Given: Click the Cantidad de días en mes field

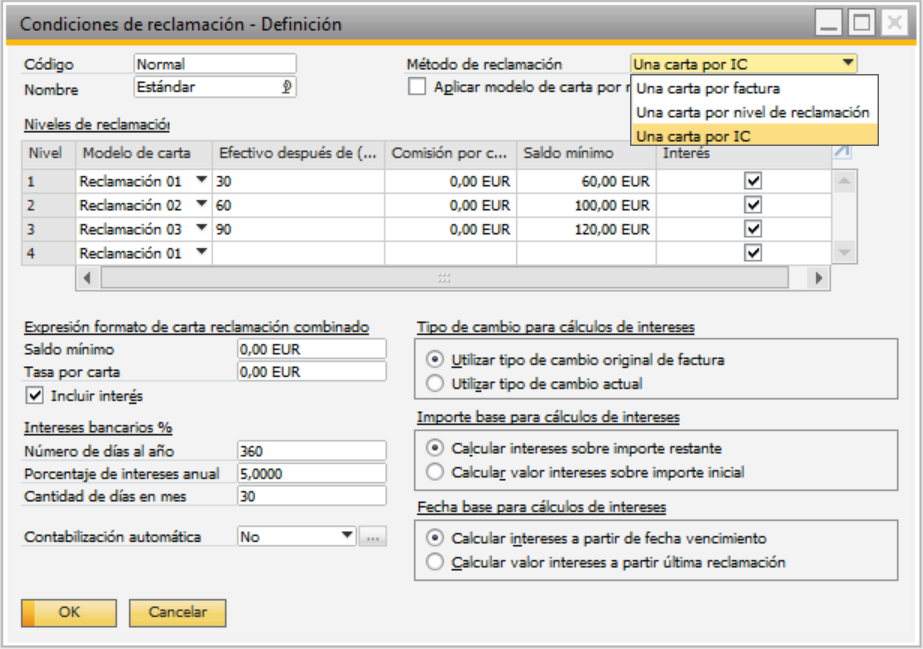Looking at the screenshot, I should click(x=312, y=496).
